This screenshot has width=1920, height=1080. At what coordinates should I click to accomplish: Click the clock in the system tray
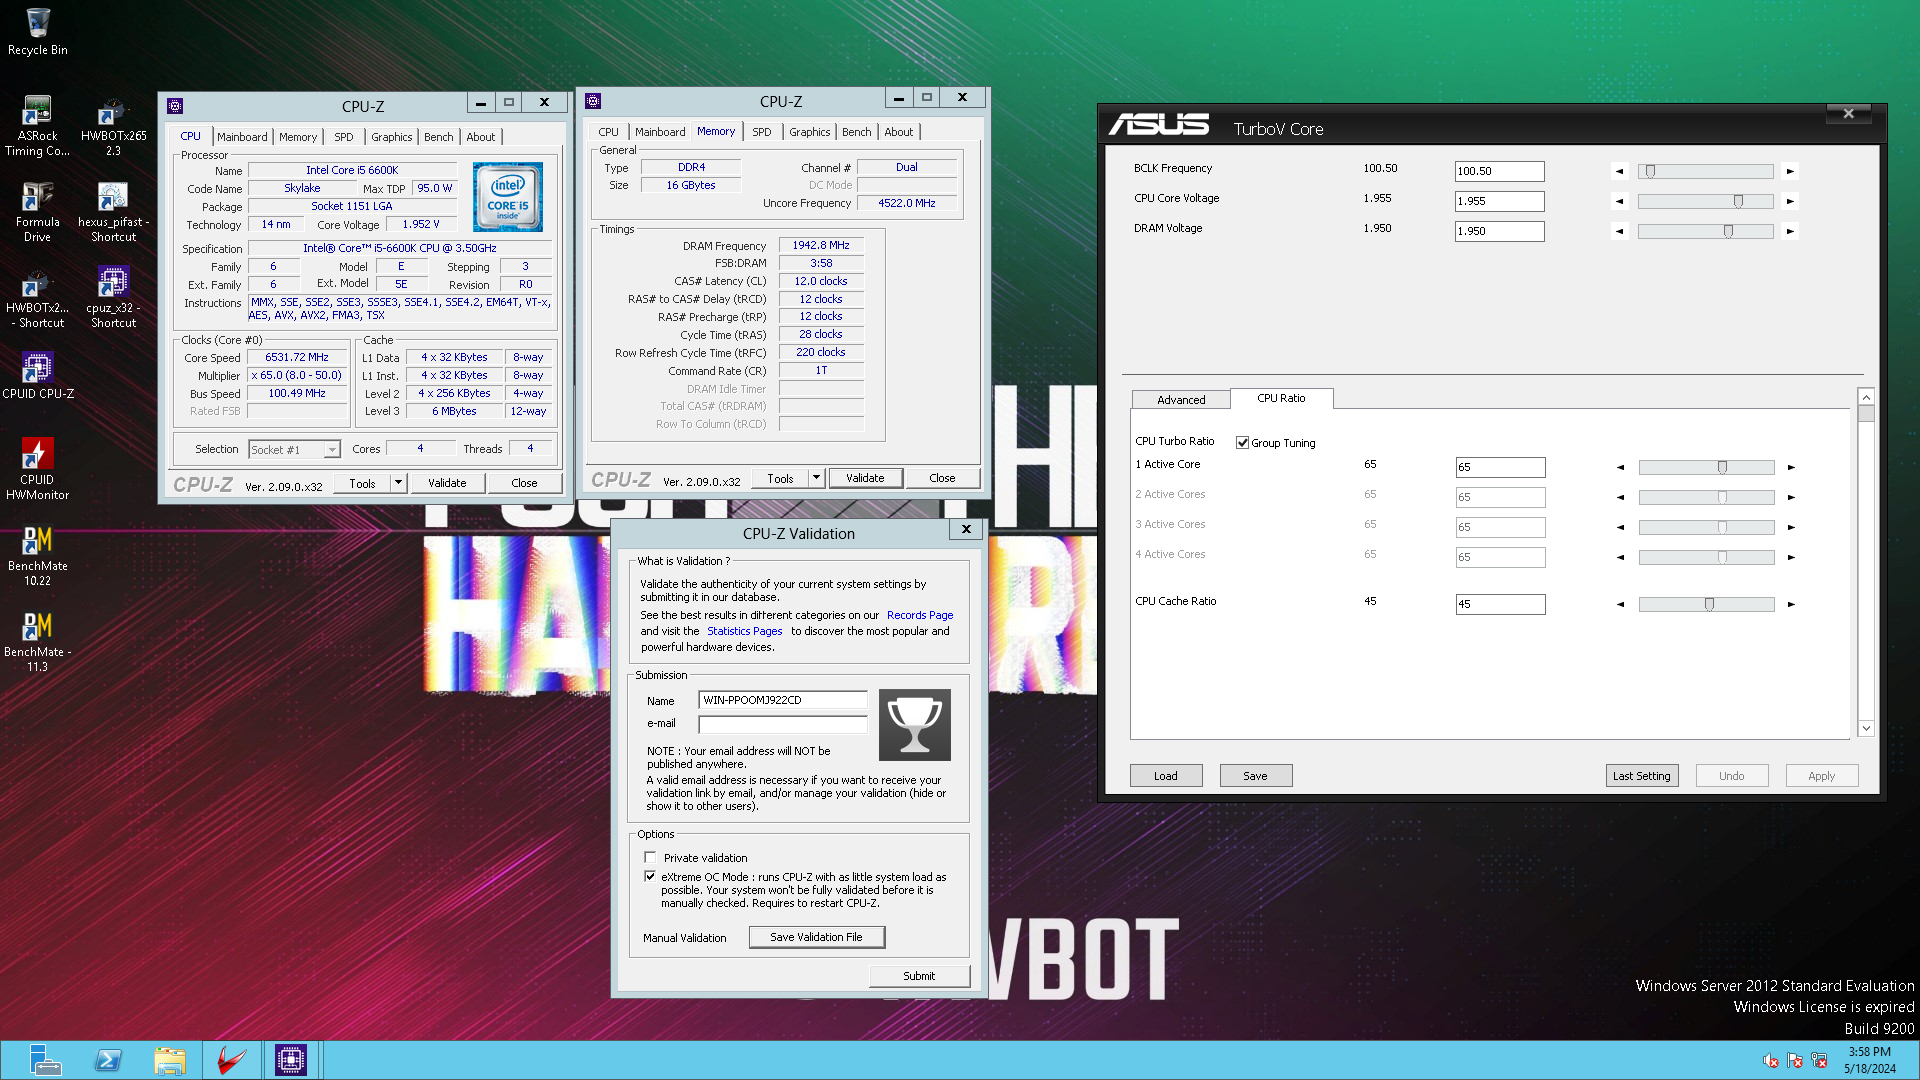[x=1869, y=1060]
